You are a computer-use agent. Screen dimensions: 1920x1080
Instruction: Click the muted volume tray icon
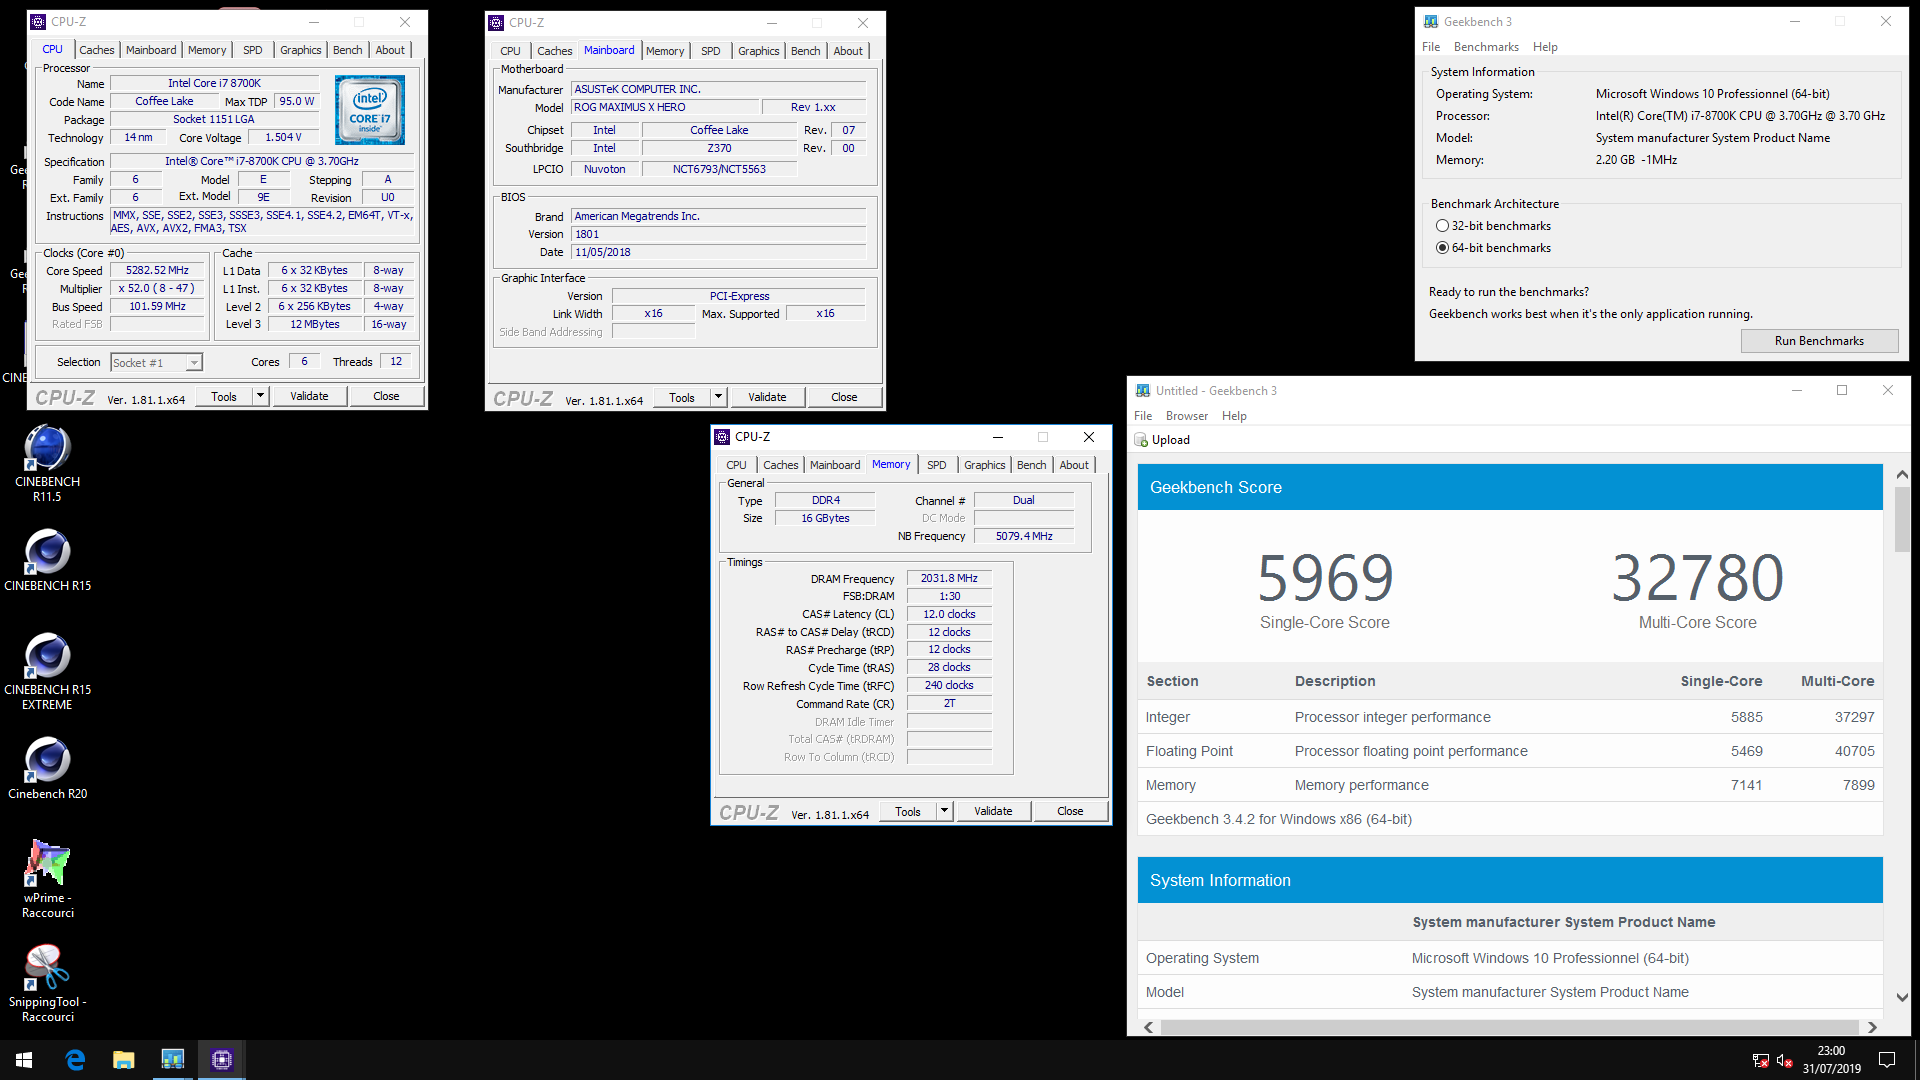point(1784,1061)
